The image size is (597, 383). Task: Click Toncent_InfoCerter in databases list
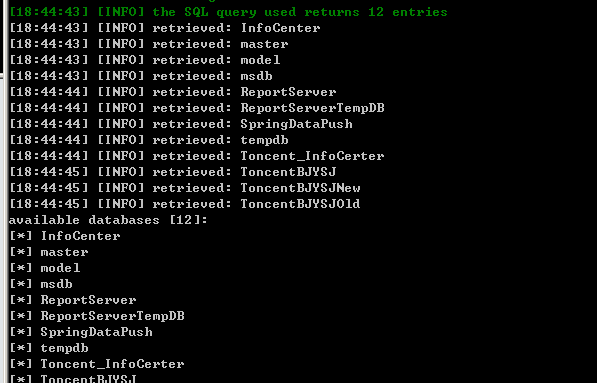coord(112,364)
